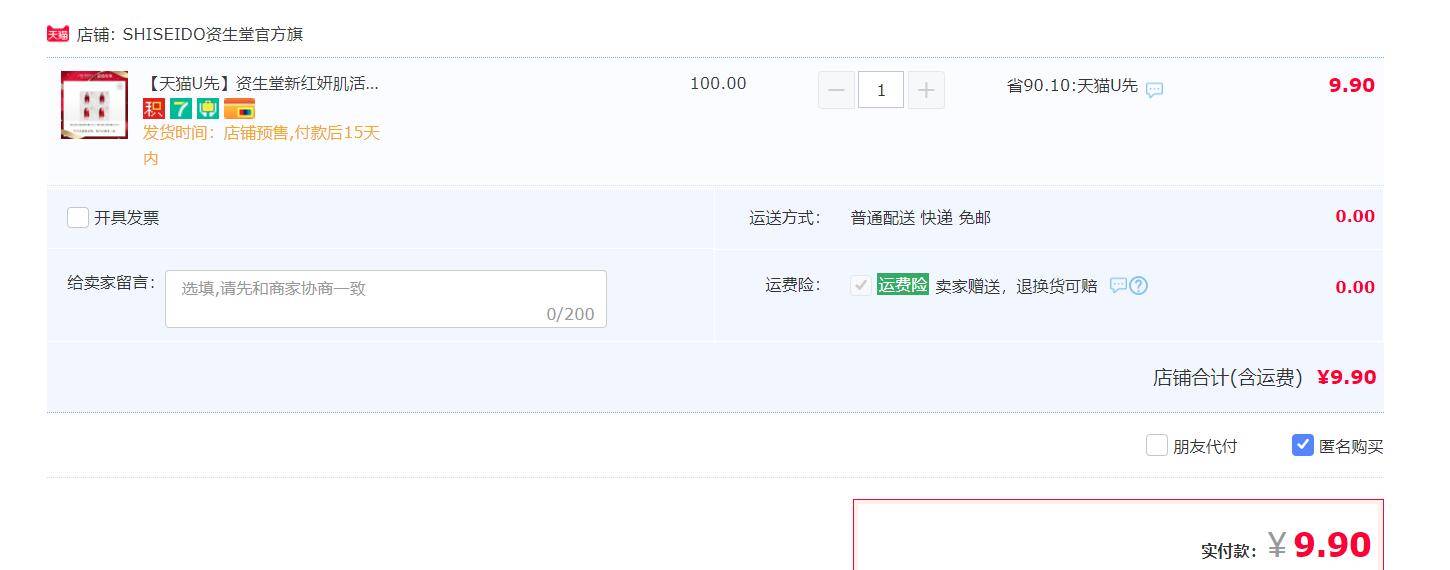
Task: Click the 100.00 unit price
Action: coord(718,84)
